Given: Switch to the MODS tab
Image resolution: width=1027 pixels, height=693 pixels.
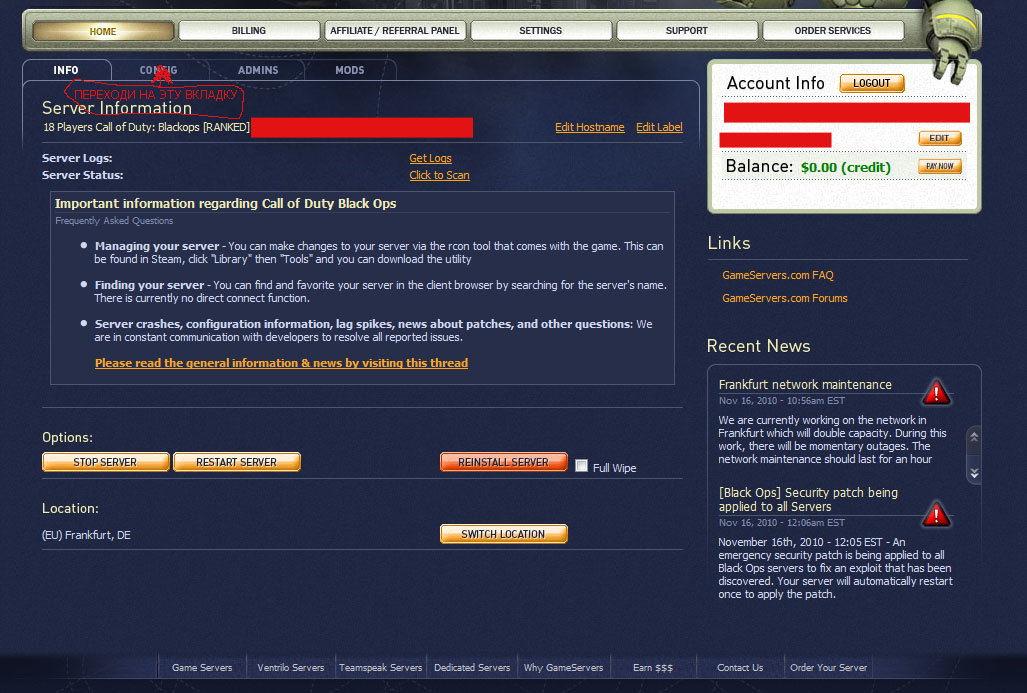Looking at the screenshot, I should (x=350, y=70).
